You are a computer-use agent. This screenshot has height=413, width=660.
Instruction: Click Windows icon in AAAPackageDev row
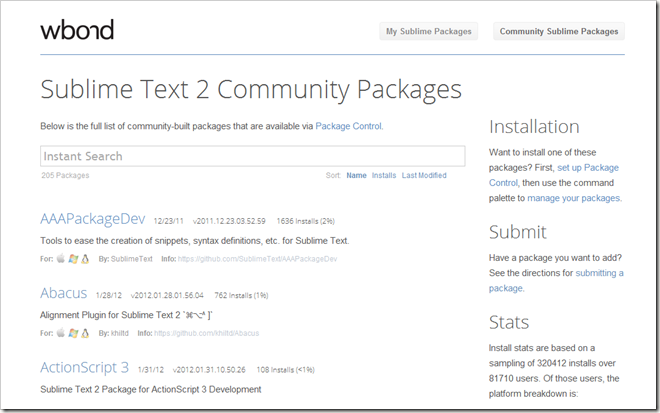[73, 259]
